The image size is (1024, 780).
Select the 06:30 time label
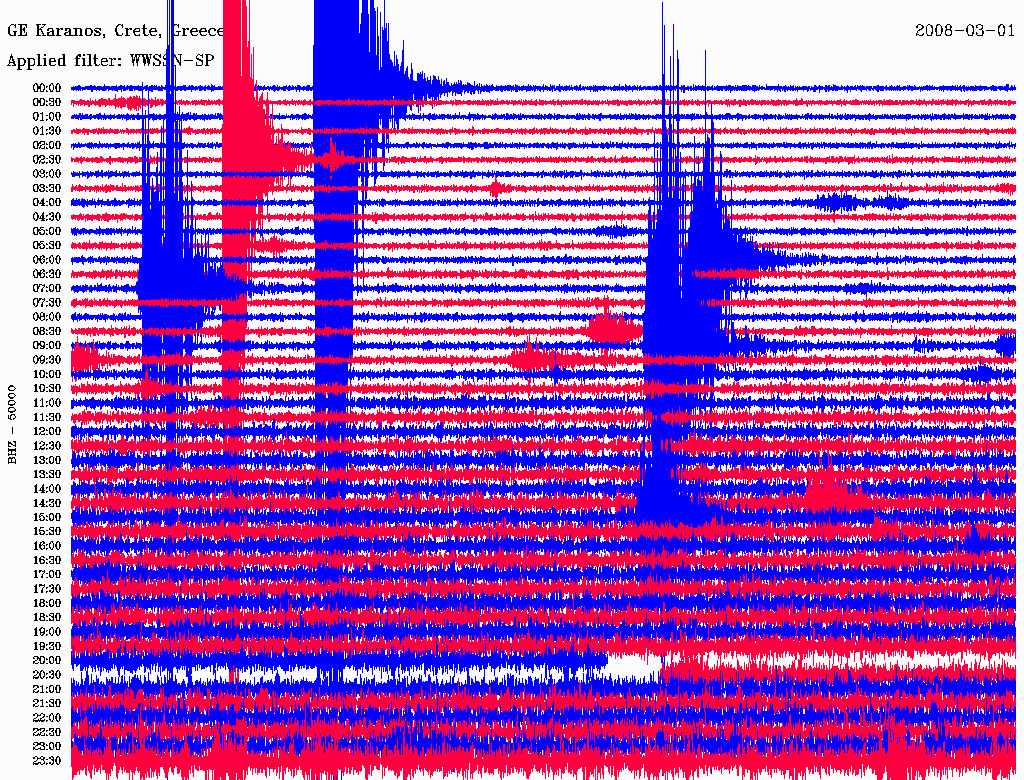pyautogui.click(x=47, y=274)
